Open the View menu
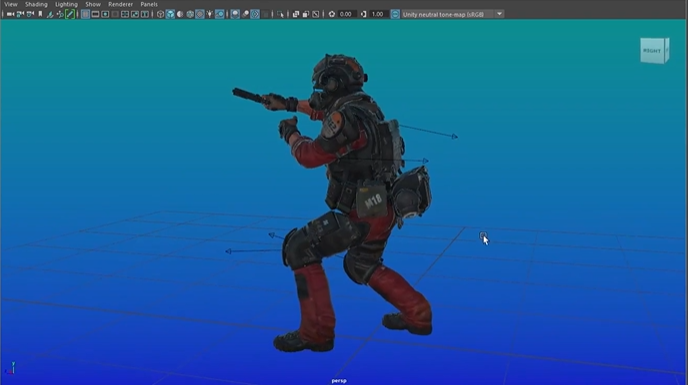 click(11, 4)
